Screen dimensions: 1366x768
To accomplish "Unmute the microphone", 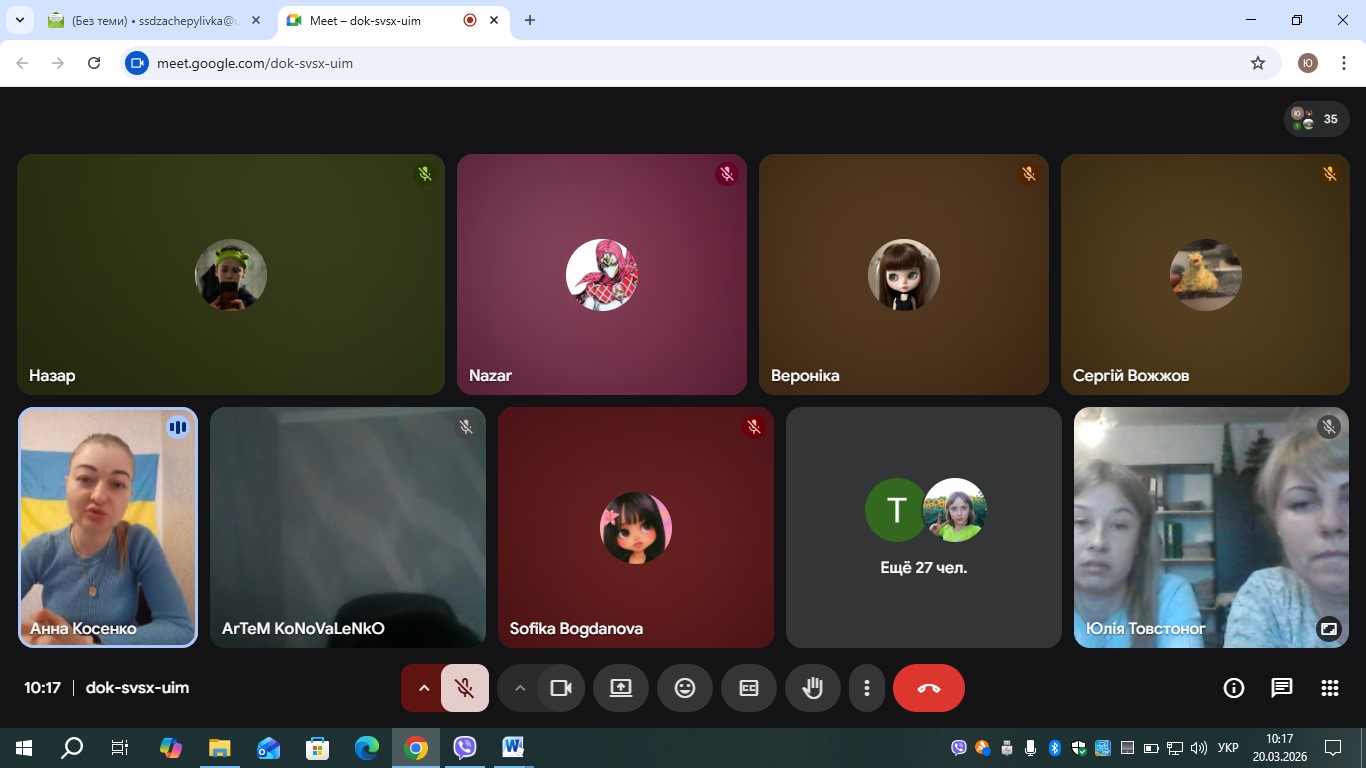I will click(464, 688).
